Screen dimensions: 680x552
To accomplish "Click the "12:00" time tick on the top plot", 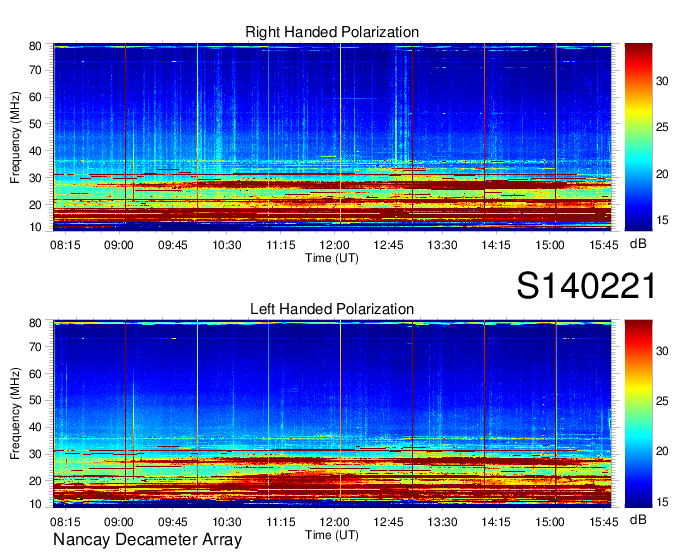I will 334,245.
